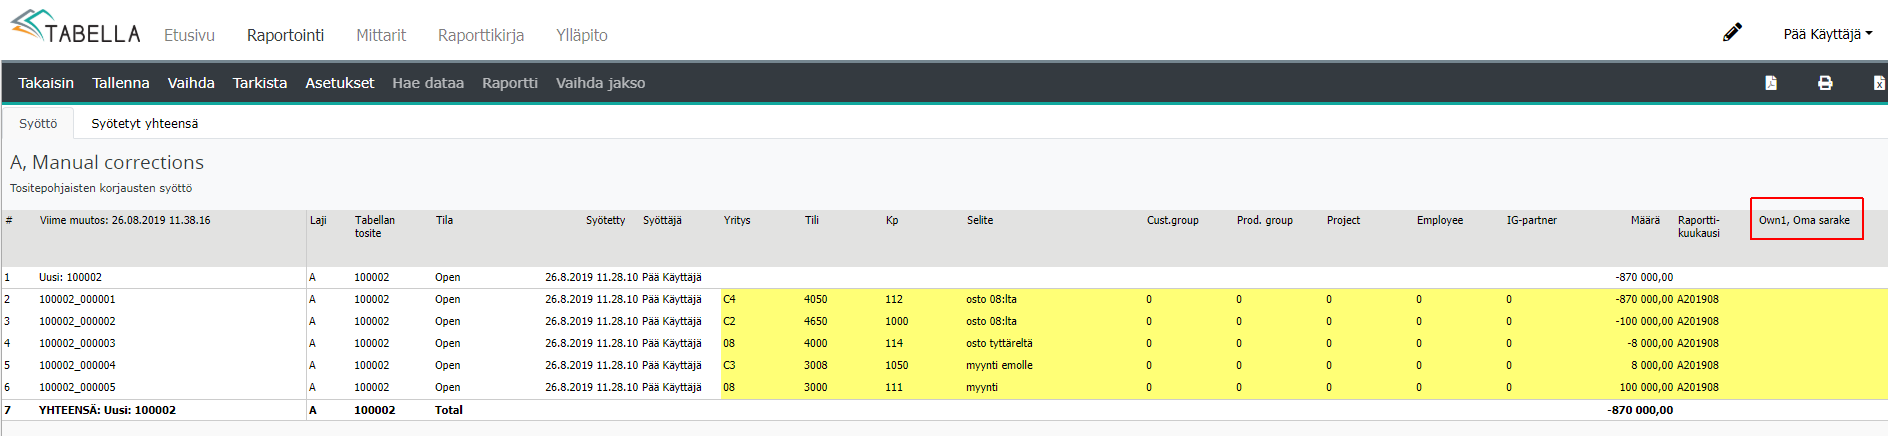
Task: Open the Mittarit menu
Action: pyautogui.click(x=381, y=35)
